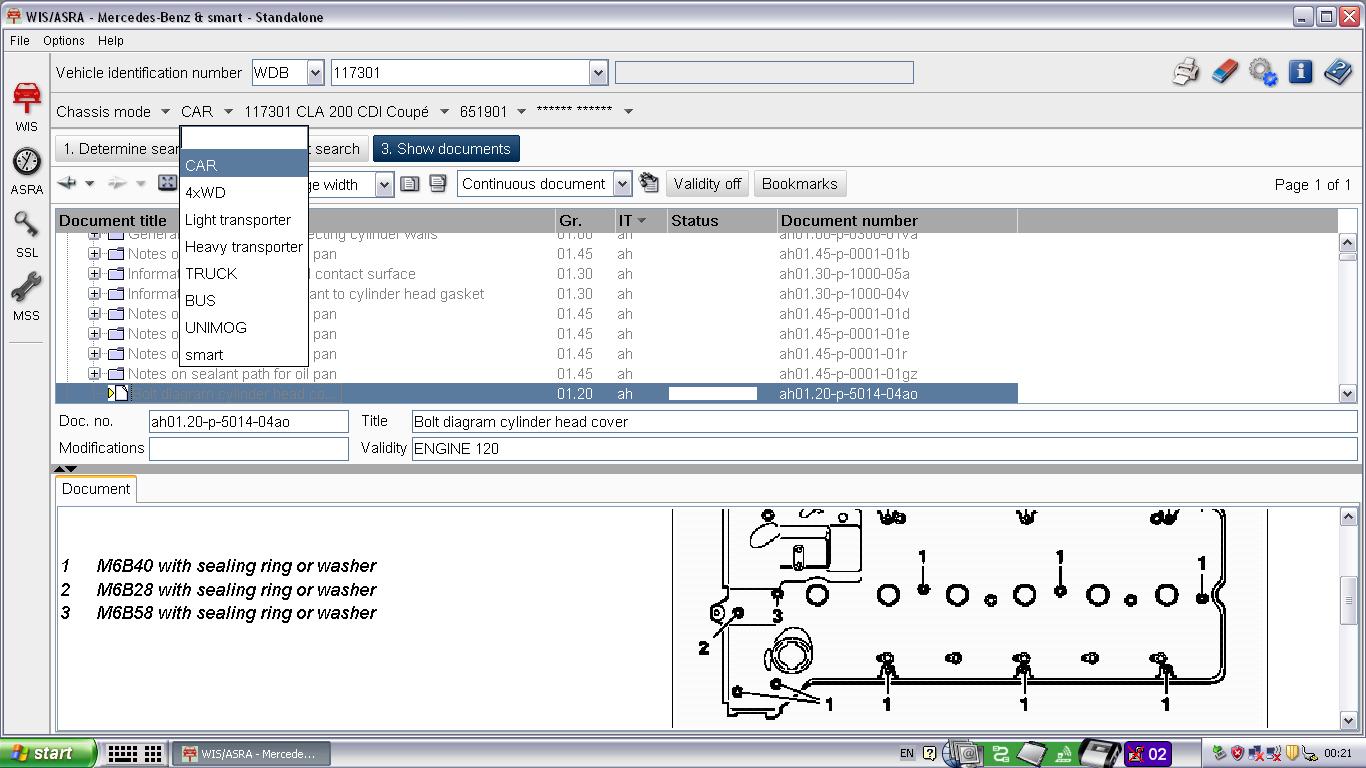Click the printer icon
This screenshot has width=1366, height=768.
1185,73
